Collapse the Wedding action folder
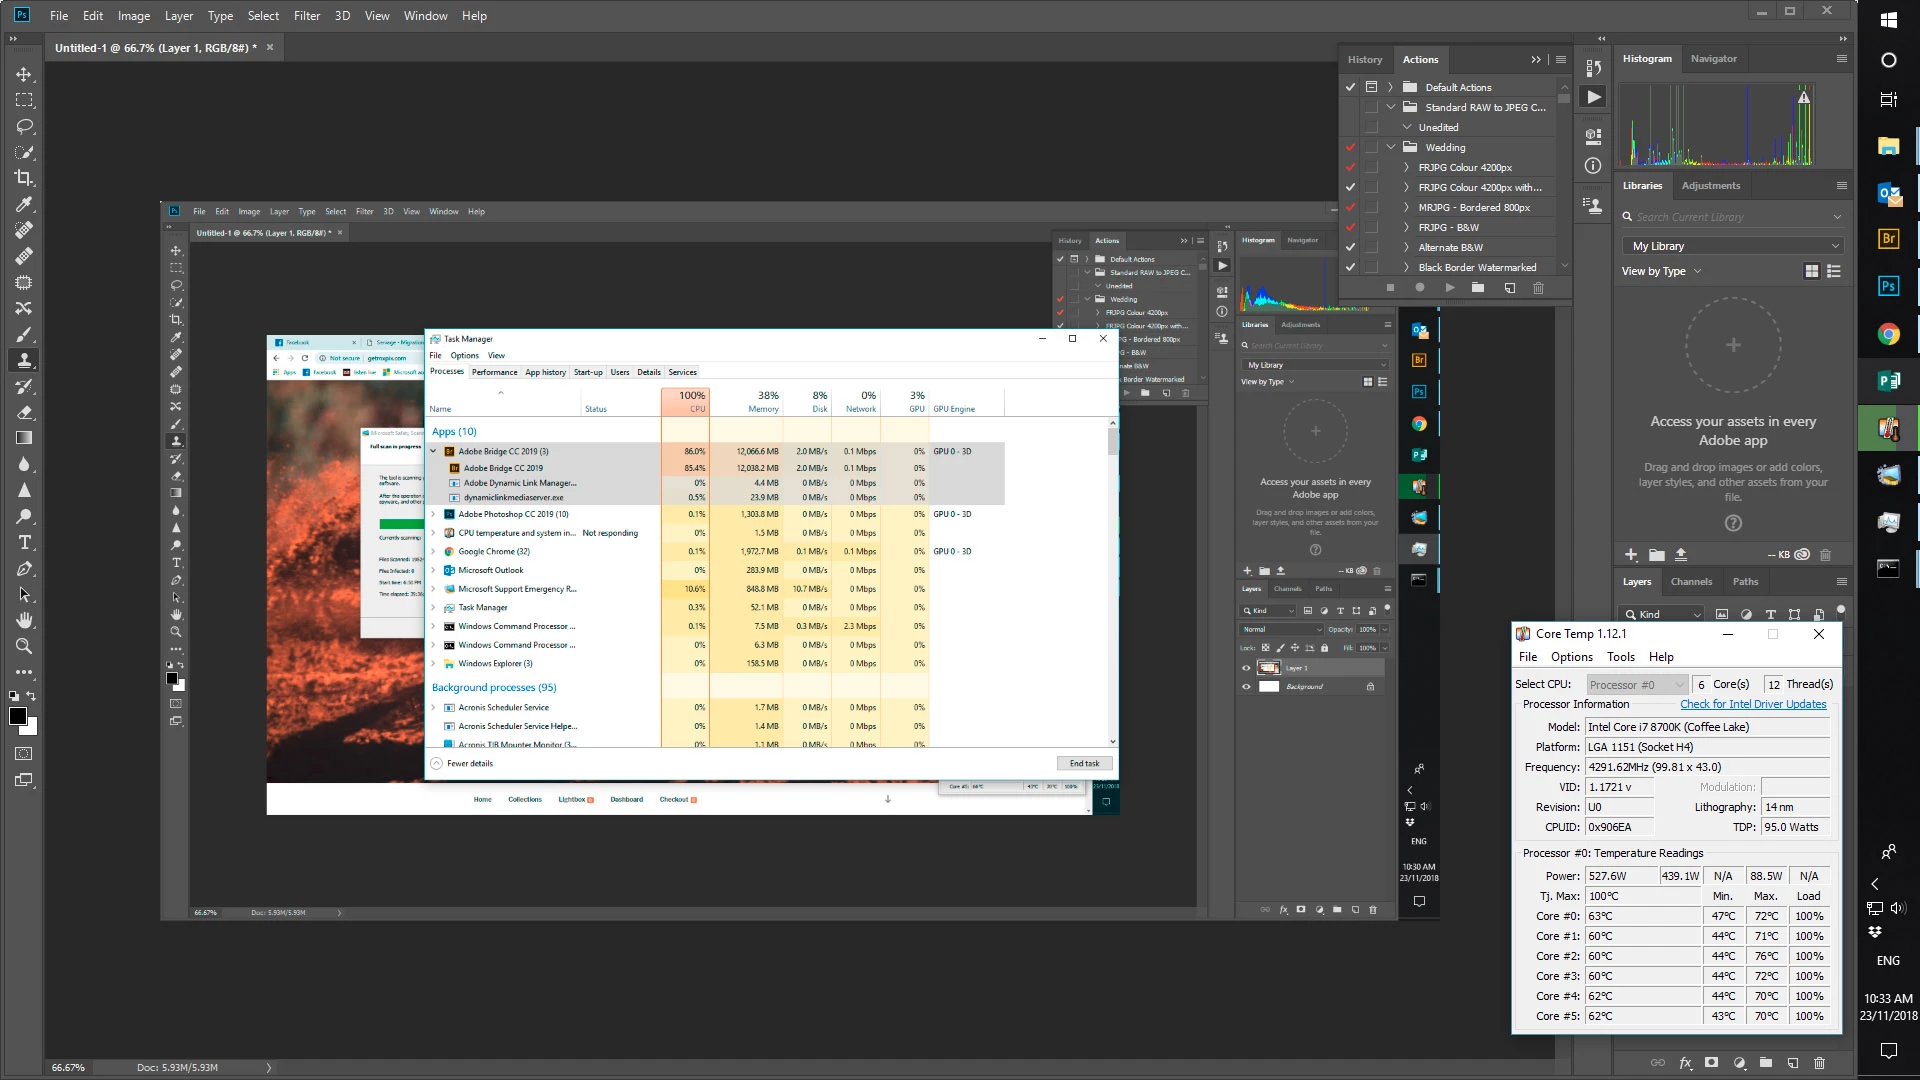 1391,147
